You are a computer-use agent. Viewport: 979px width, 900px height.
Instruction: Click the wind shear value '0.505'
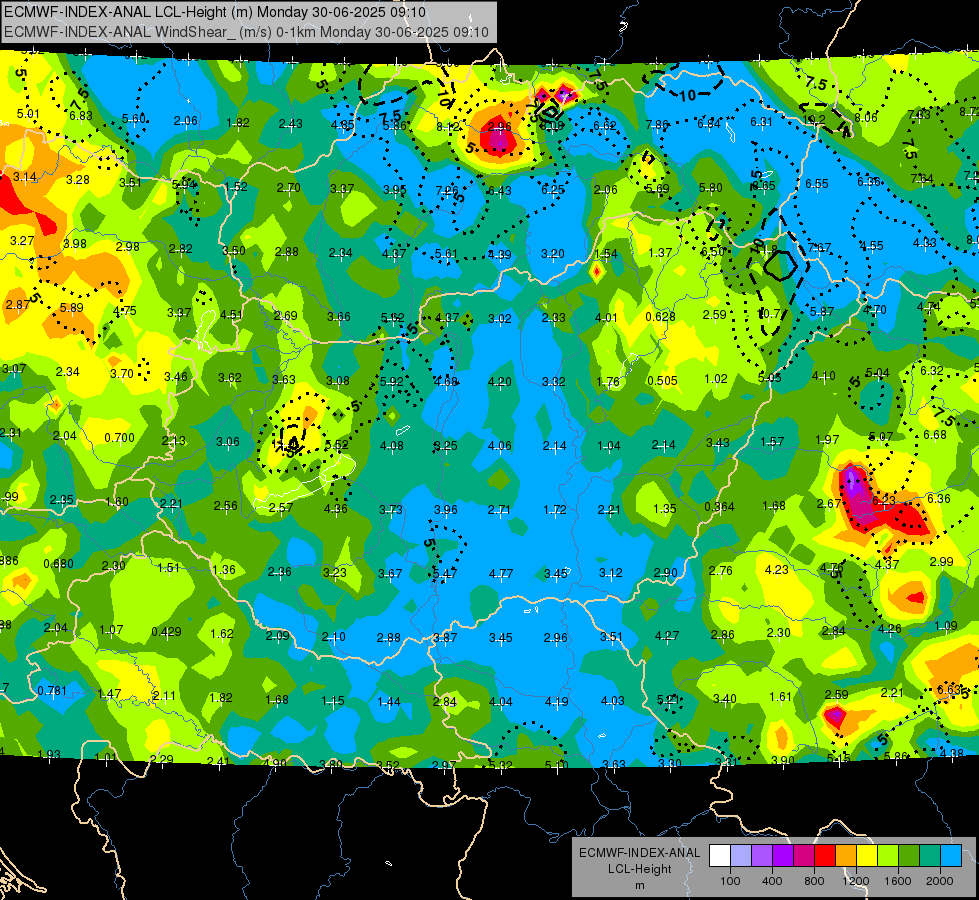coord(662,381)
